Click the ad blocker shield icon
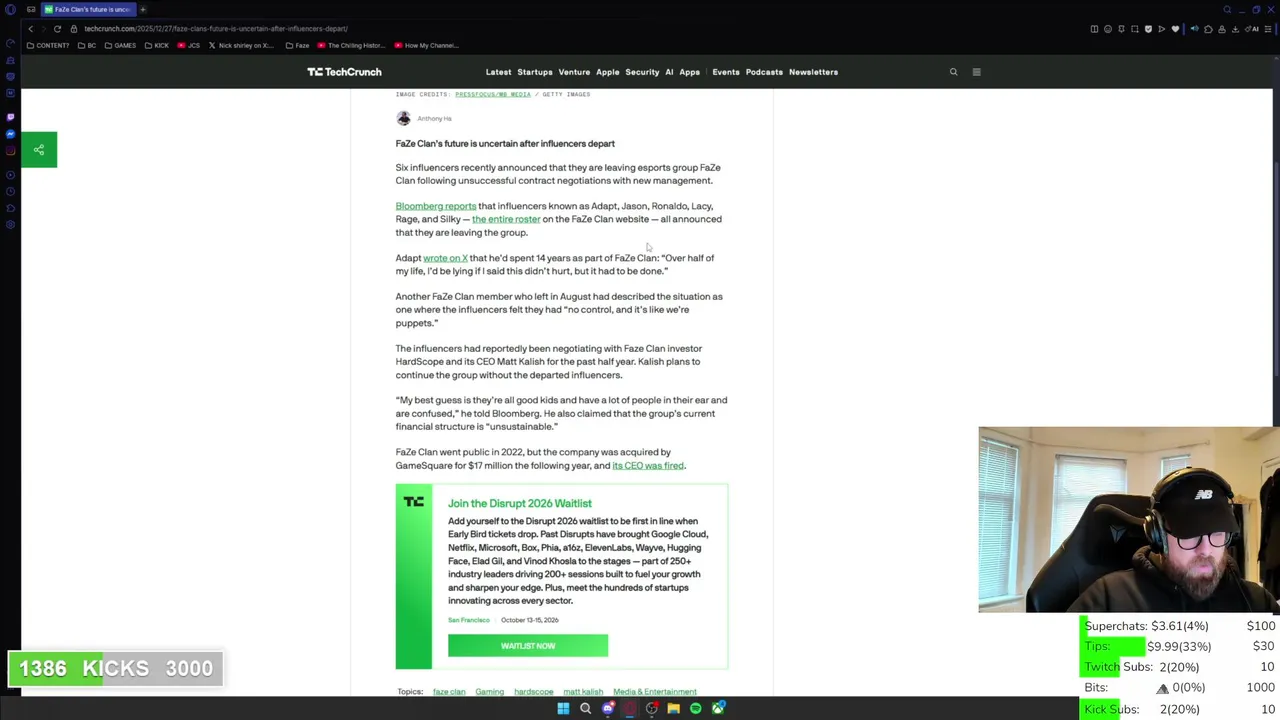1280x720 pixels. pos(1148,29)
